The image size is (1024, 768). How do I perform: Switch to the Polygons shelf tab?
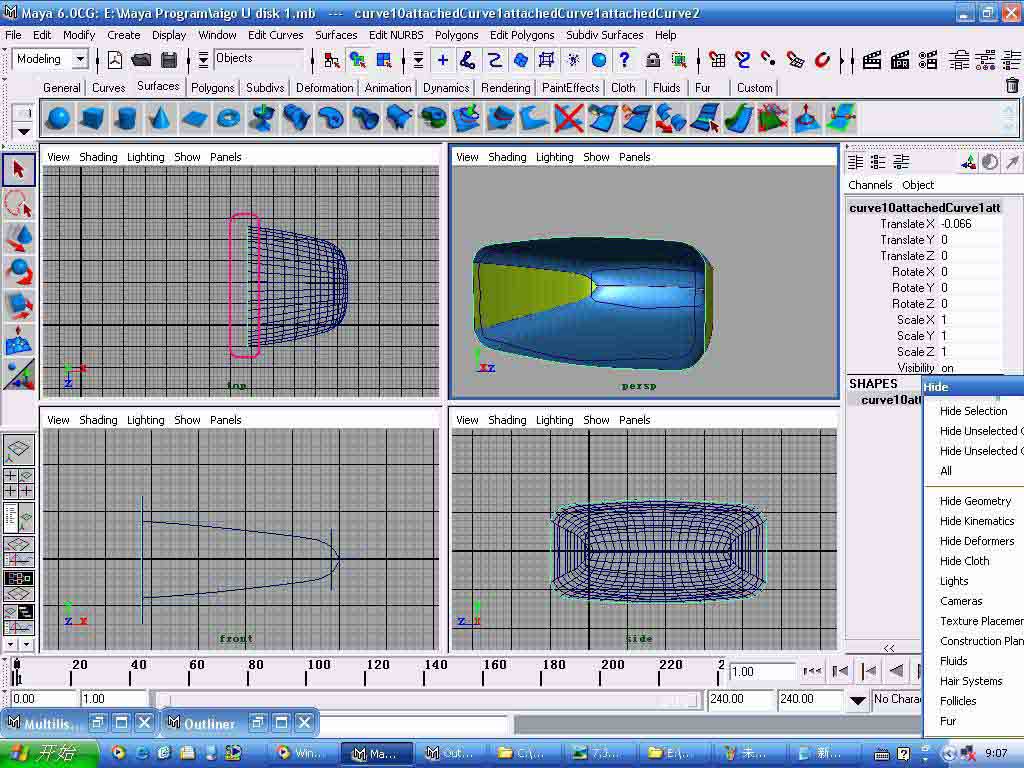click(x=212, y=88)
